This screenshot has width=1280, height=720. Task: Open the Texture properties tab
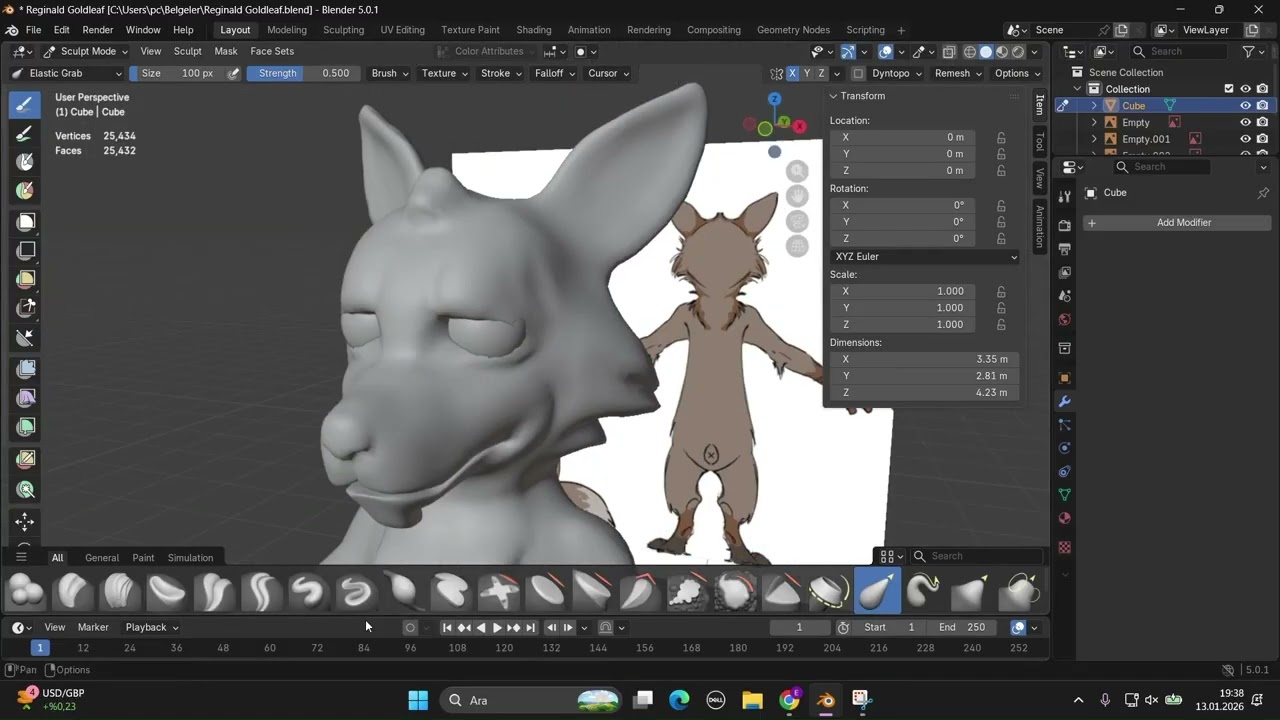pos(1064,547)
